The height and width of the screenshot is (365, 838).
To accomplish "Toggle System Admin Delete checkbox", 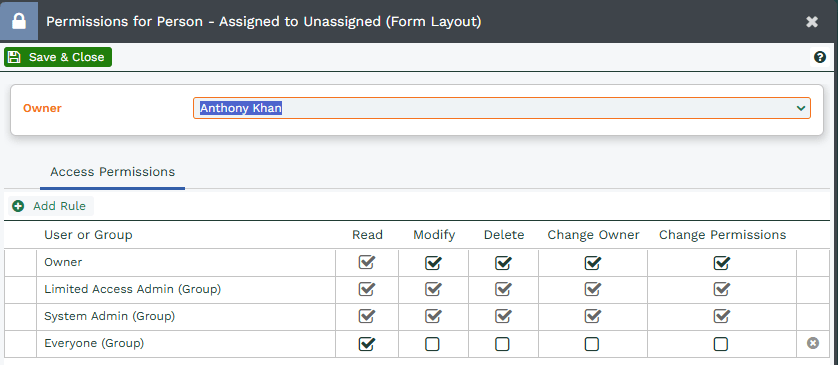I will (x=503, y=316).
